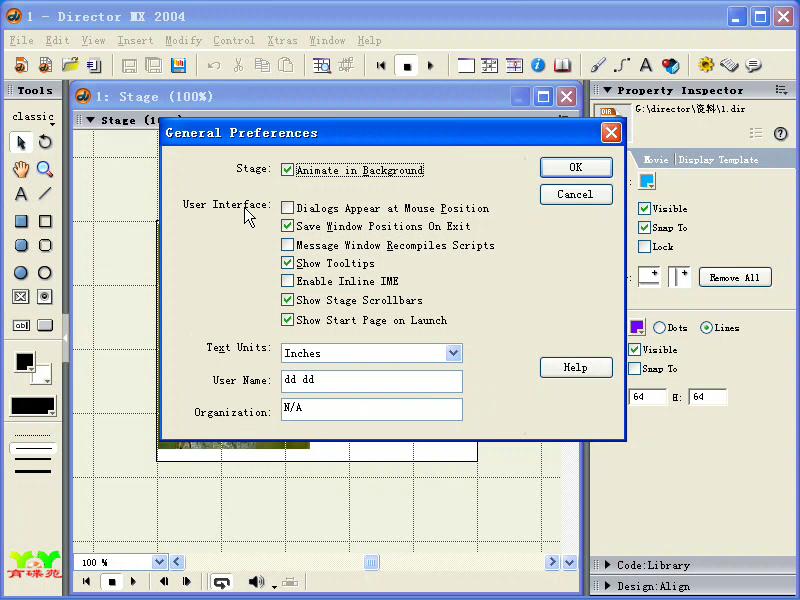Toggle Animate in Background checkbox
The width and height of the screenshot is (800, 600).
tap(287, 169)
